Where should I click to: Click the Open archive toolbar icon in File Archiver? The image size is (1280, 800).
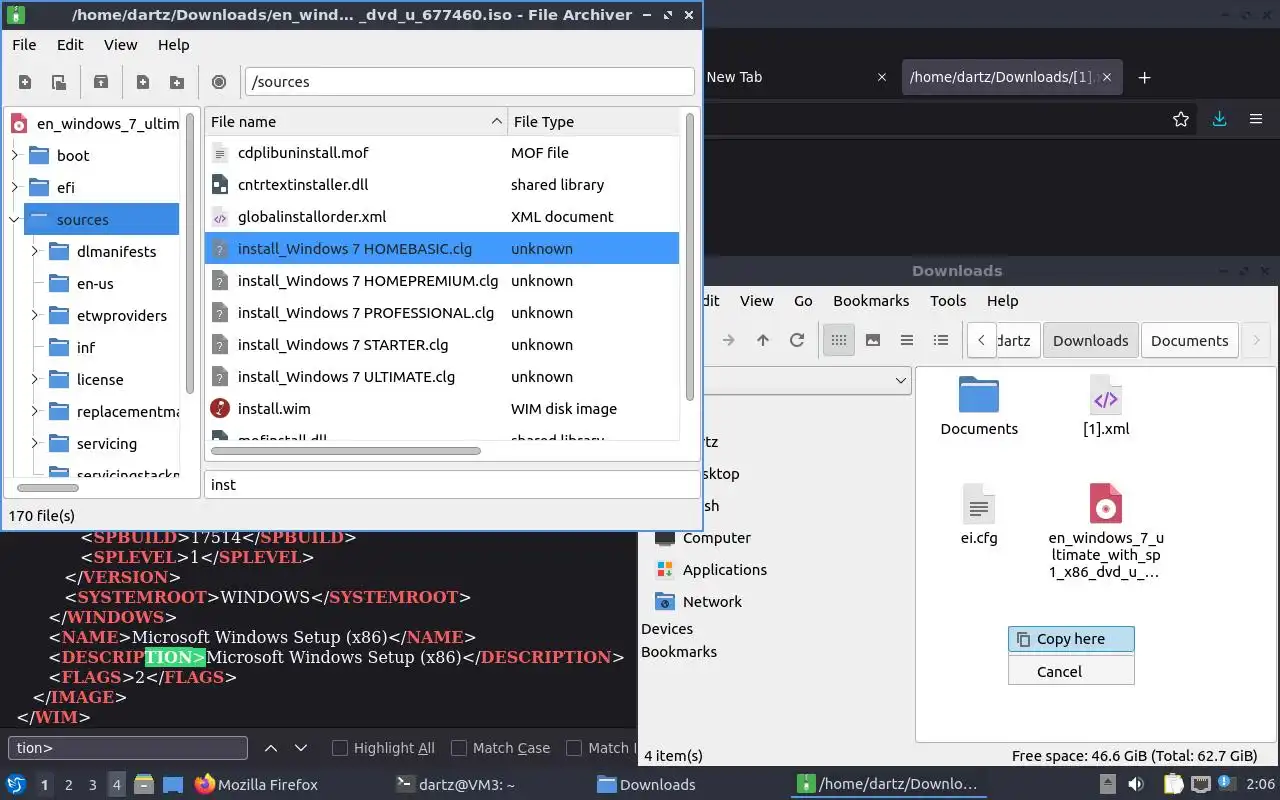(59, 82)
